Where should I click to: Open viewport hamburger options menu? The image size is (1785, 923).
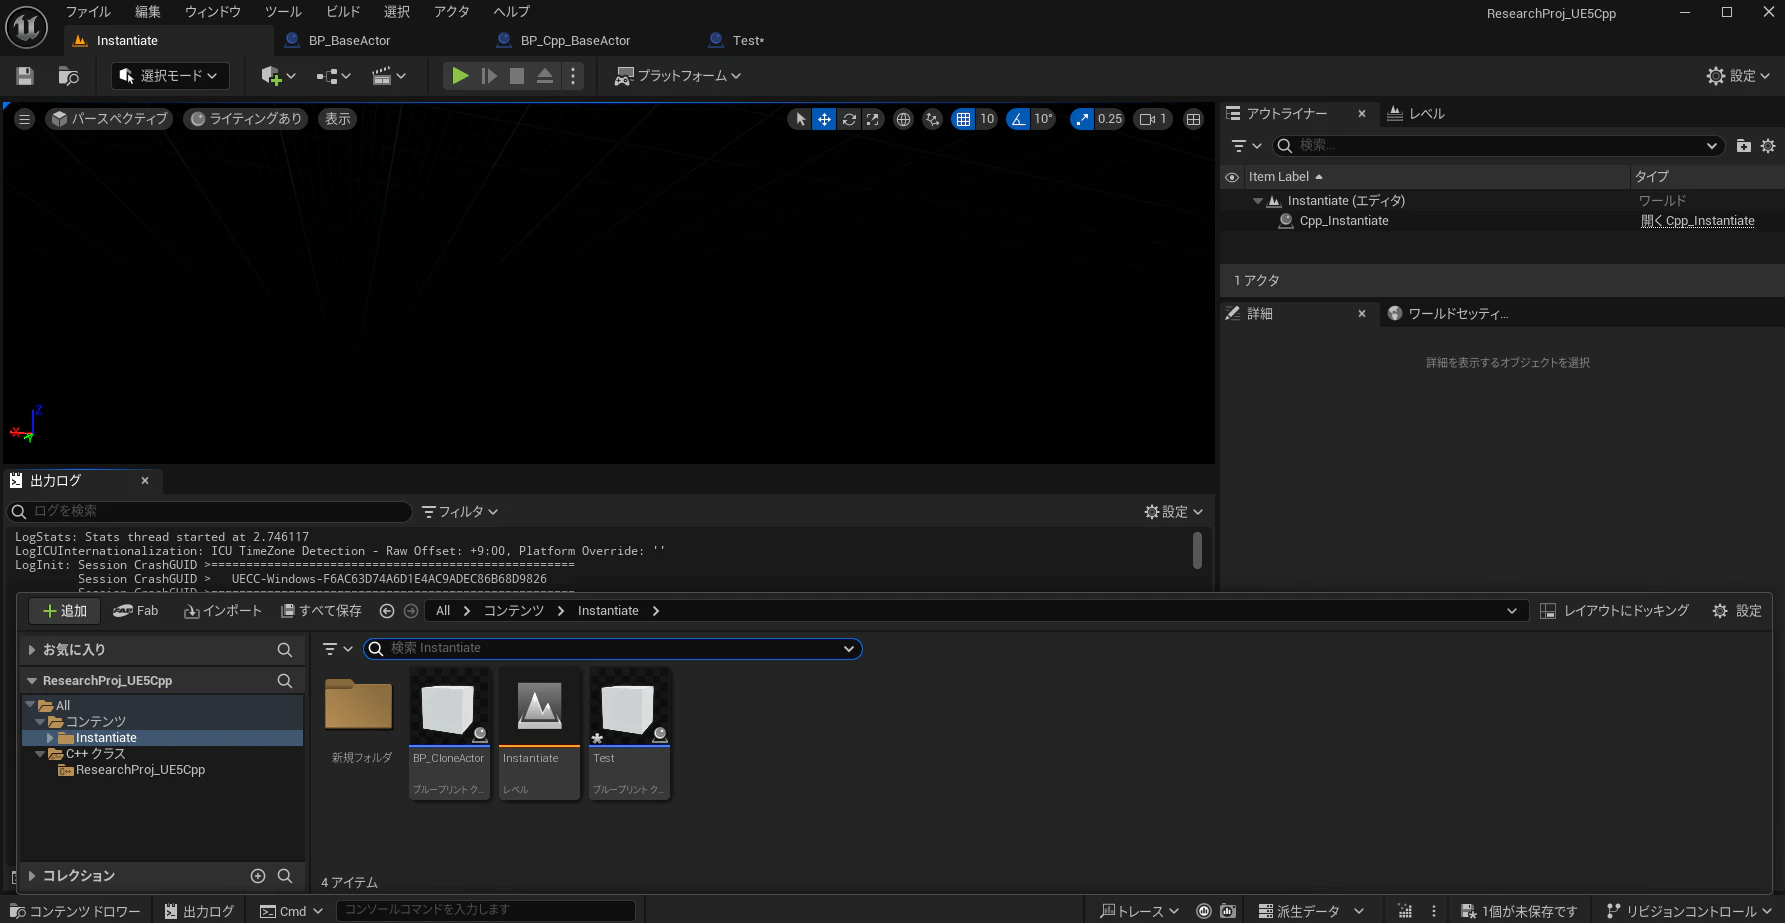25,119
